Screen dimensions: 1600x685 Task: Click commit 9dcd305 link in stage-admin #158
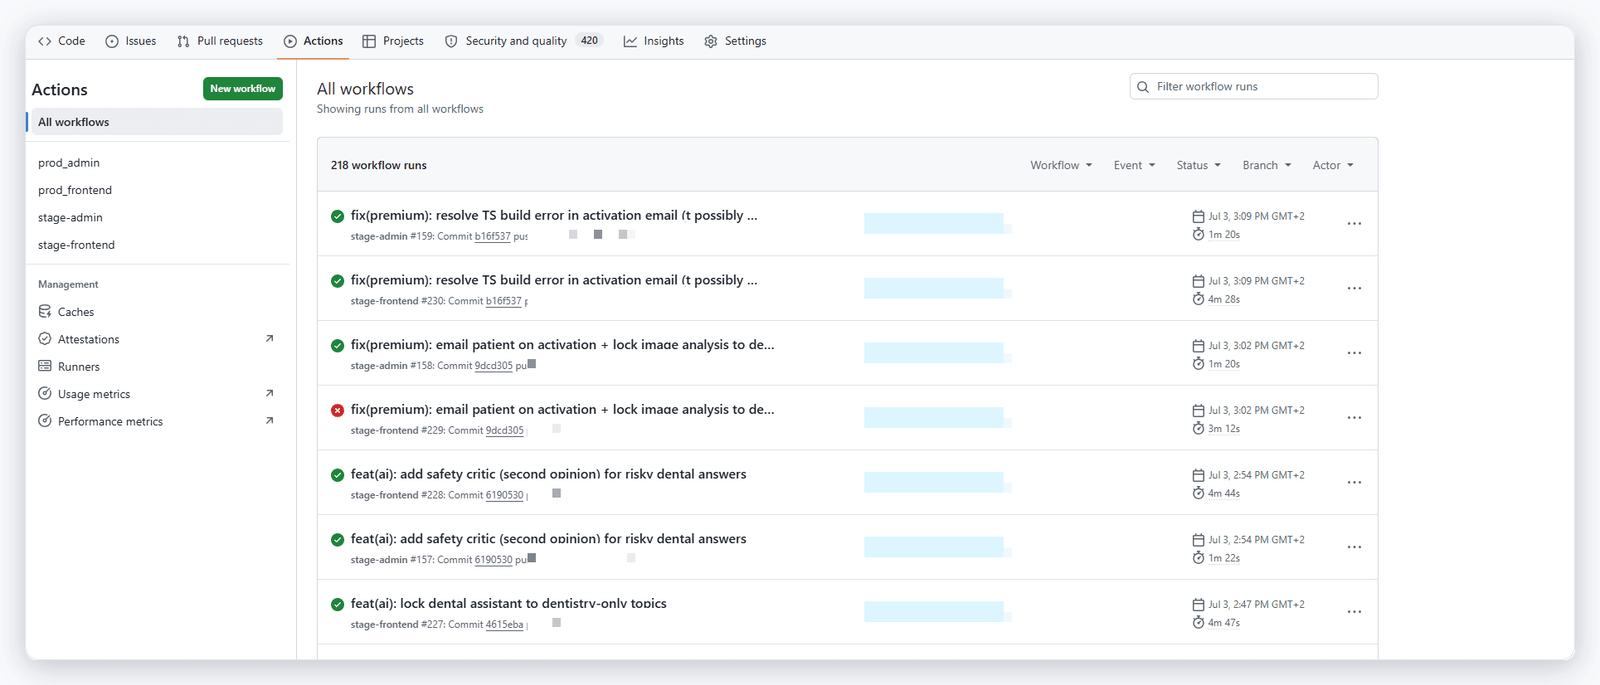pyautogui.click(x=493, y=366)
